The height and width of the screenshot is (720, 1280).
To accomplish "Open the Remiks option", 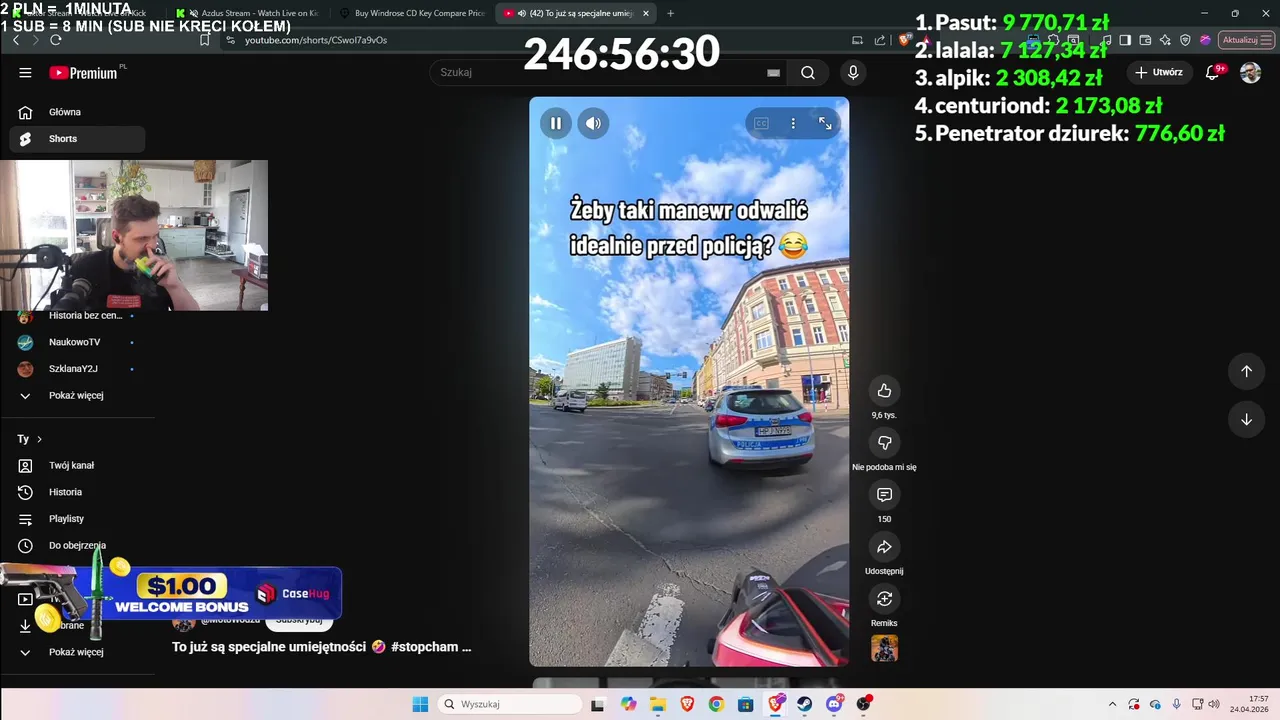I will point(884,599).
